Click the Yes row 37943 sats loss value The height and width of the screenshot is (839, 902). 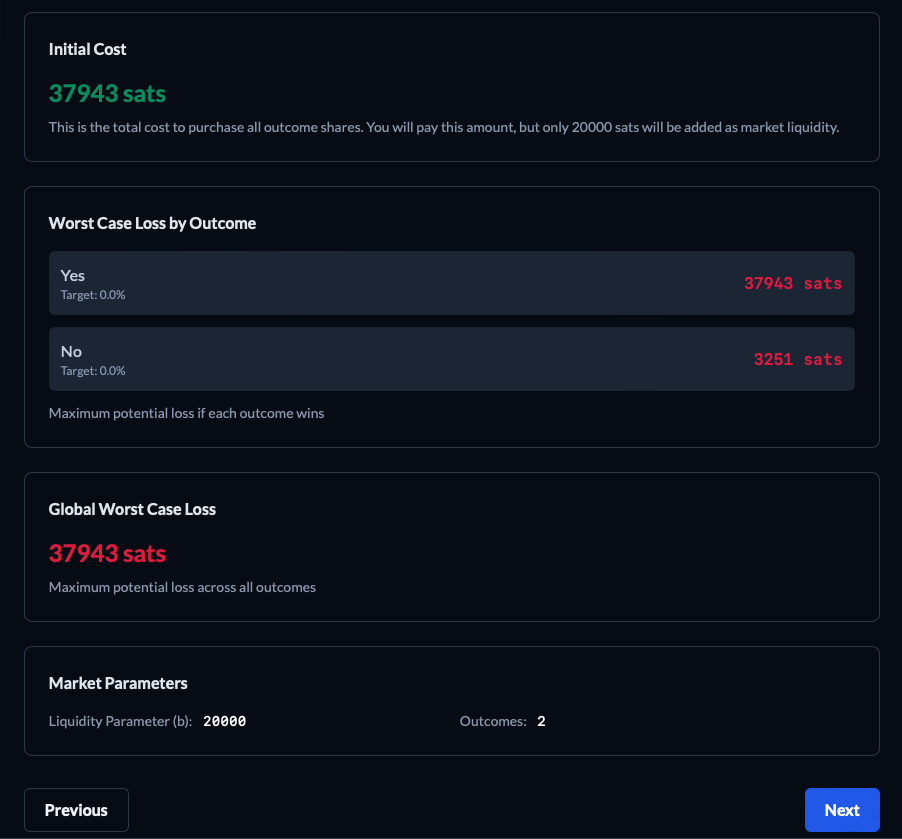point(793,283)
